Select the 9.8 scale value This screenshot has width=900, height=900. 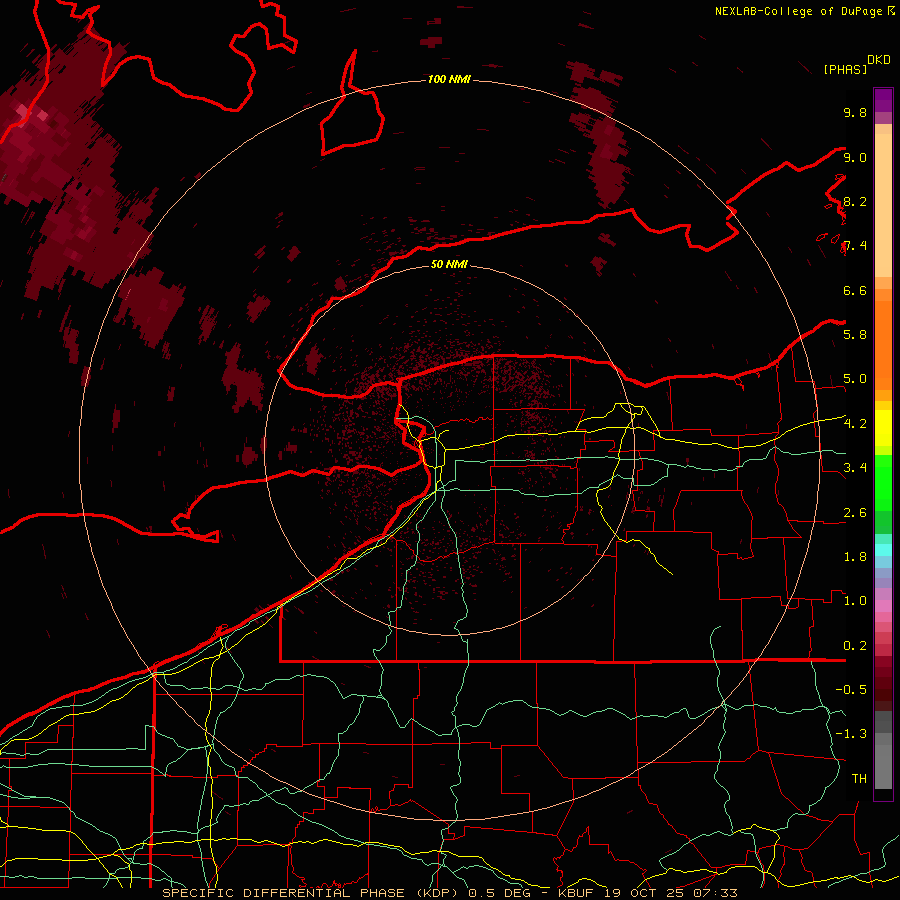point(855,112)
